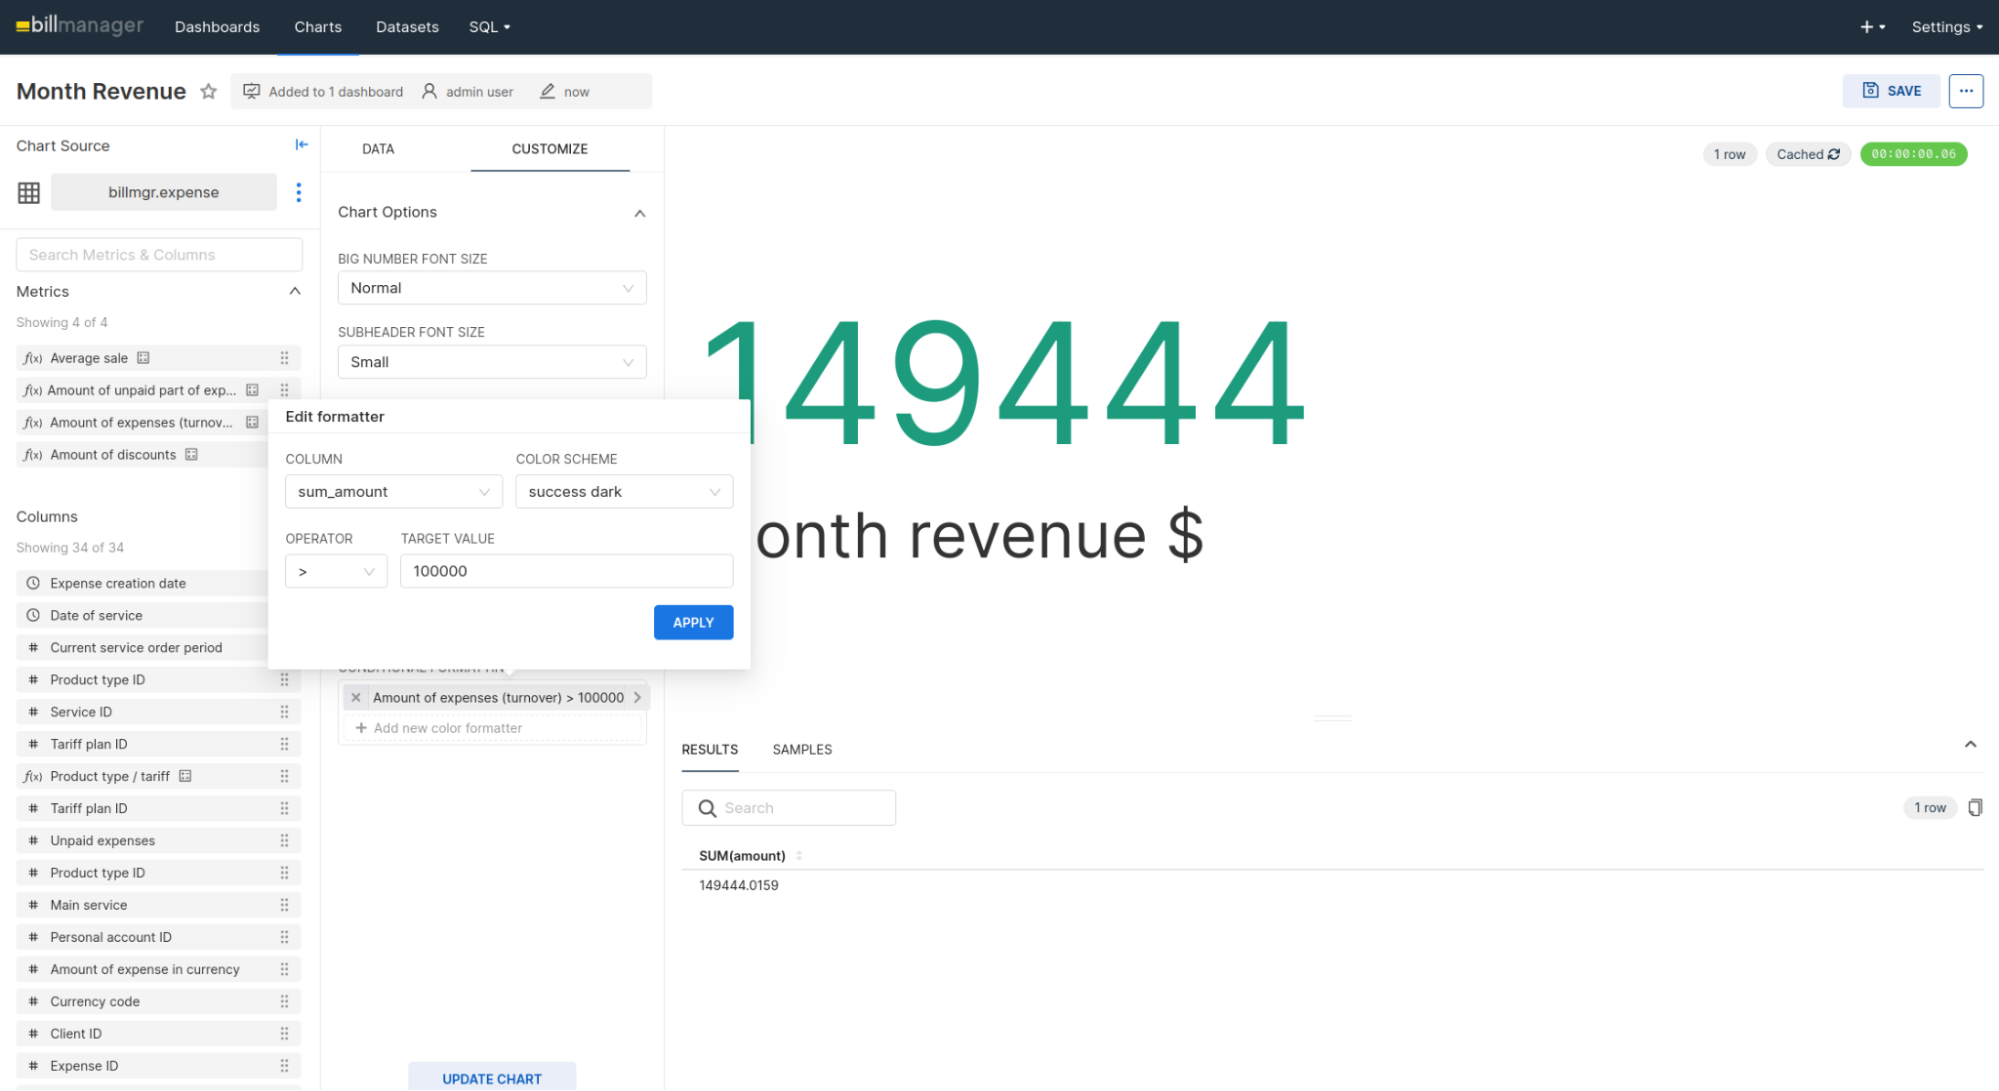Click UPDATE CHART

tap(492, 1078)
